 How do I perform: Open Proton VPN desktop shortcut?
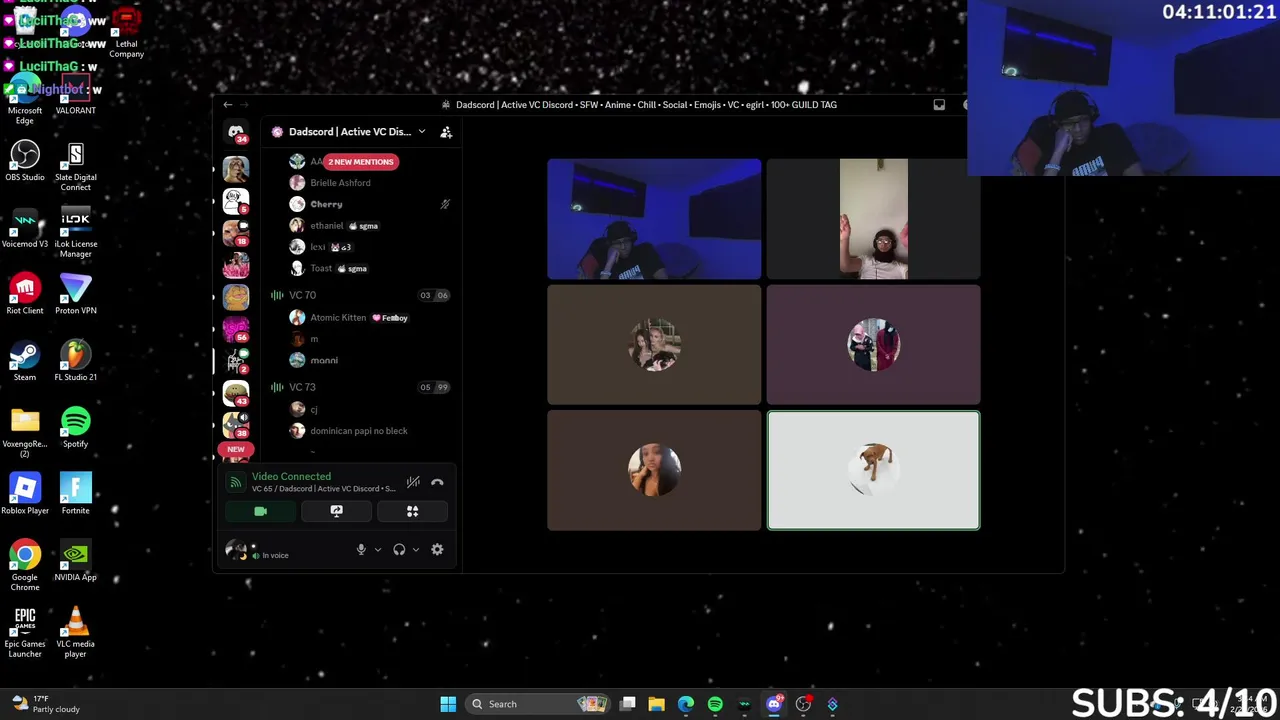pos(75,294)
